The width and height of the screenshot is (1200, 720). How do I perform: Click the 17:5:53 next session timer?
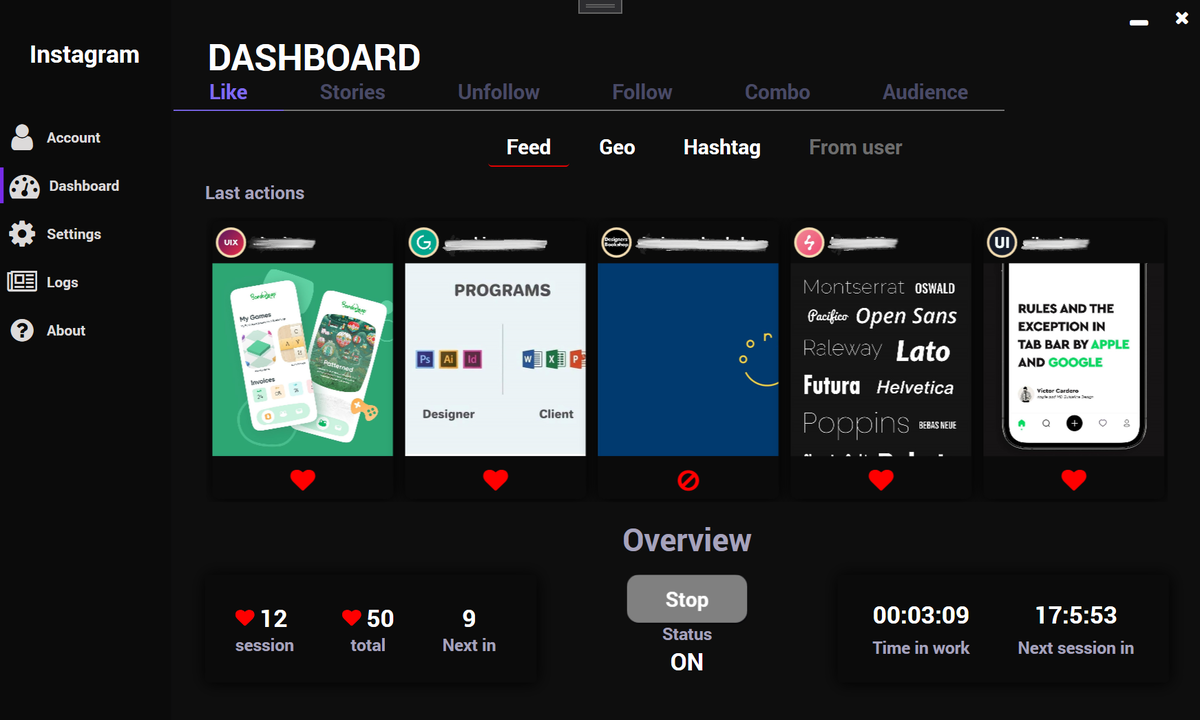pyautogui.click(x=1076, y=615)
